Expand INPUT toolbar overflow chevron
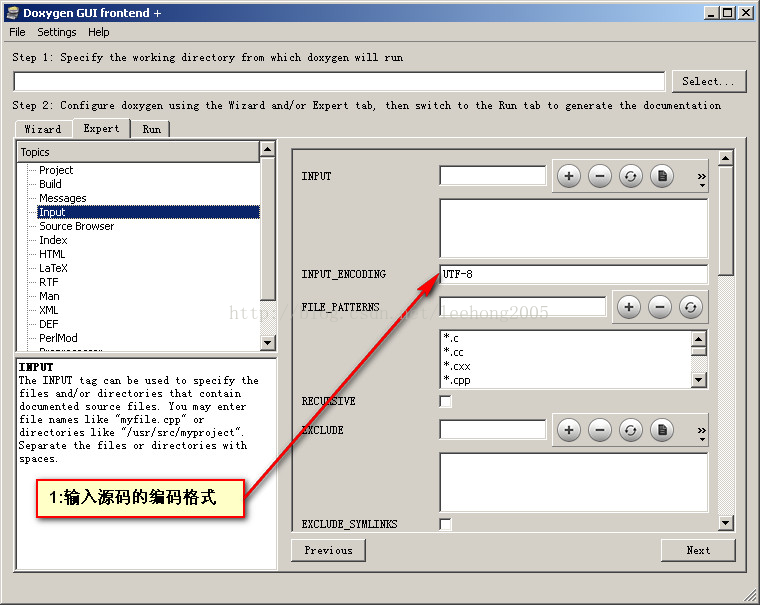The image size is (760, 605). pos(701,178)
